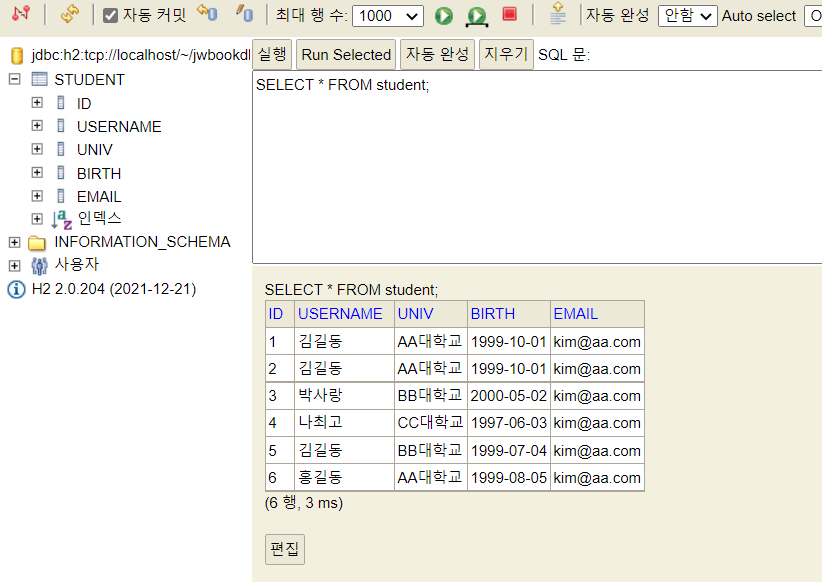
Task: Click the 자동 완성 button
Action: click(x=437, y=54)
